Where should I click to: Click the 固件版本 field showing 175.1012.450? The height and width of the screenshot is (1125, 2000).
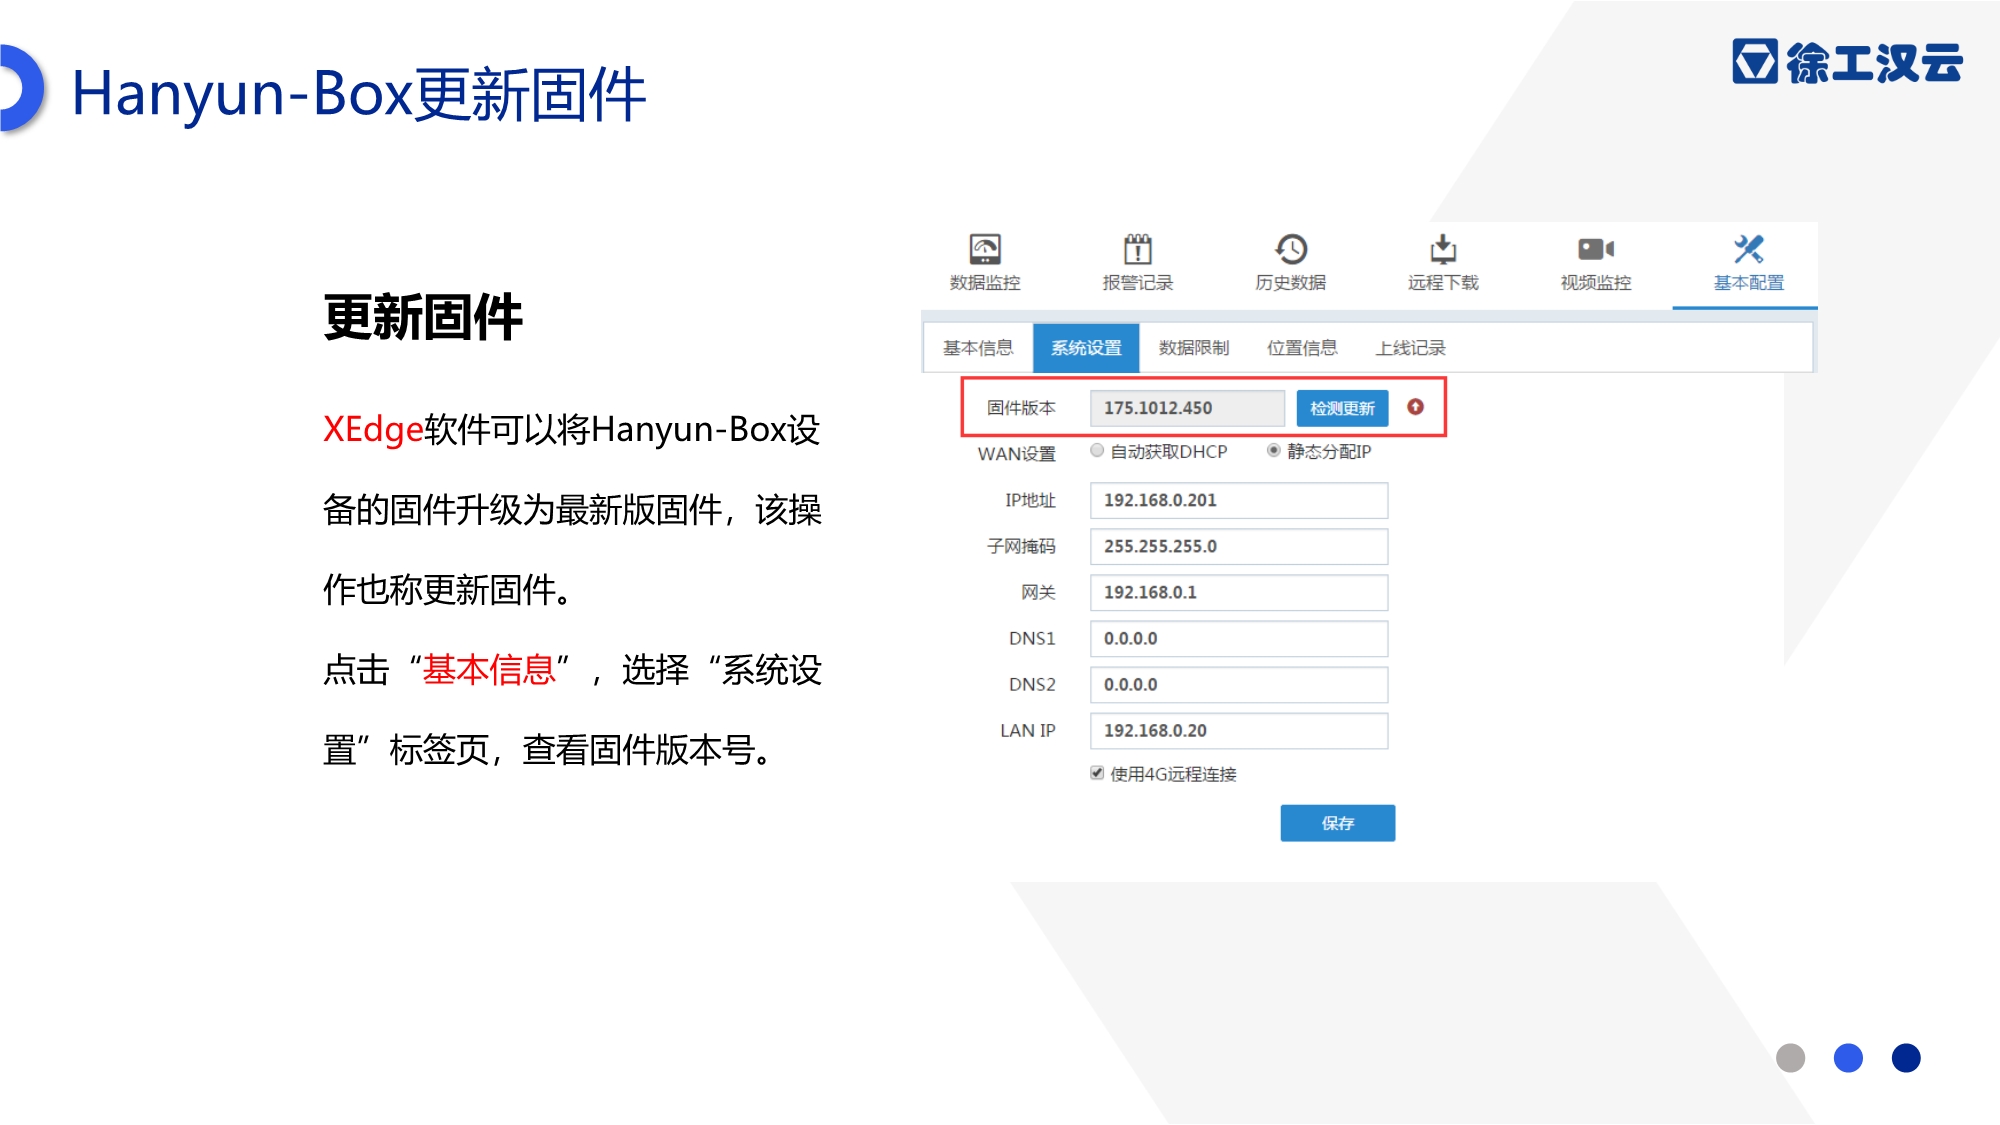pyautogui.click(x=1187, y=408)
